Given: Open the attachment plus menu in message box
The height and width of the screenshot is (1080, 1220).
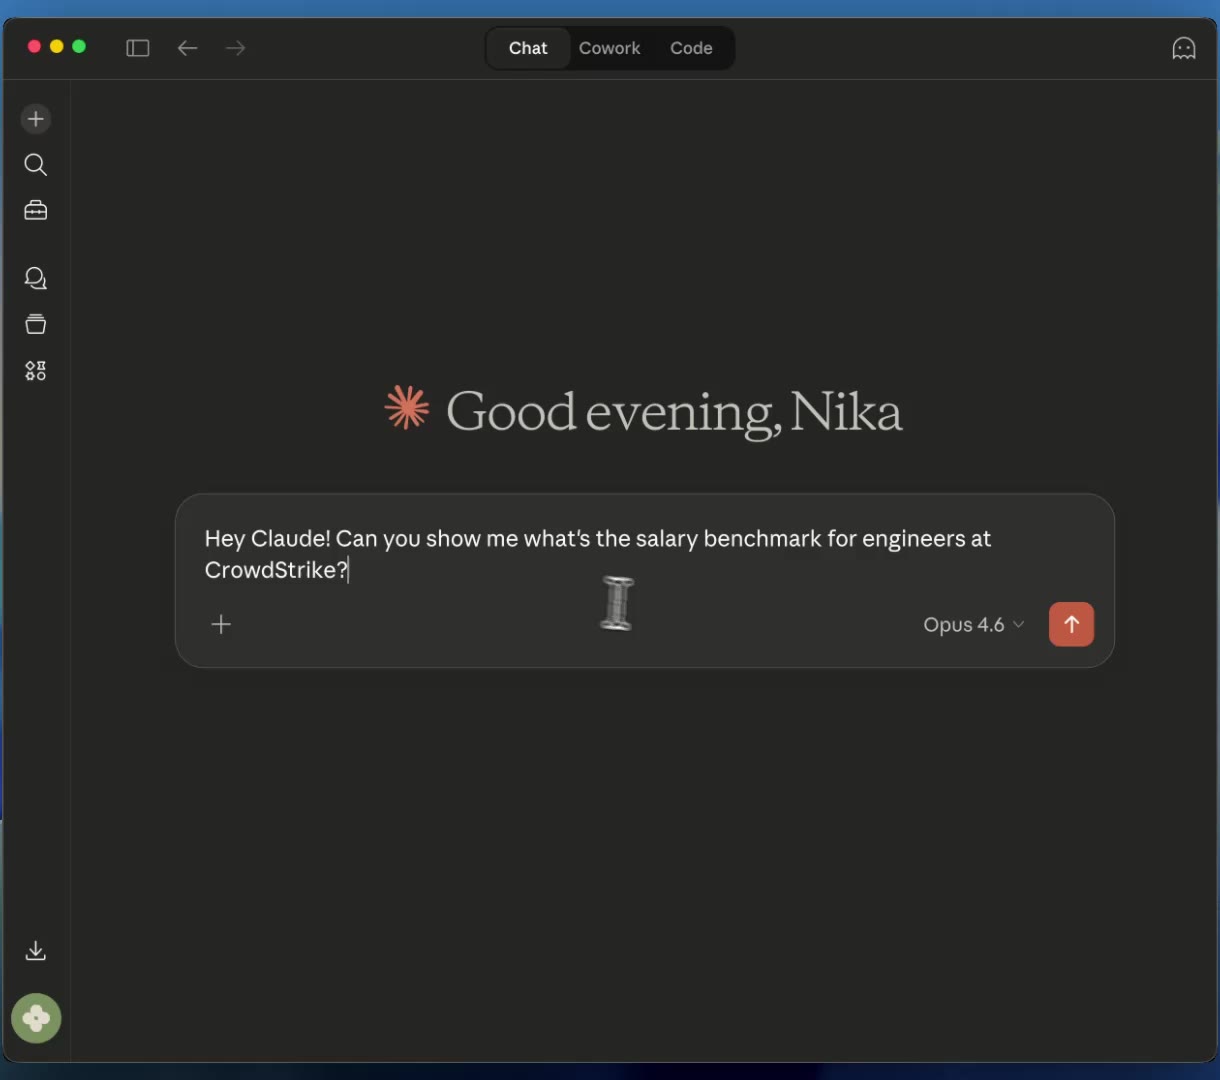Looking at the screenshot, I should (221, 625).
